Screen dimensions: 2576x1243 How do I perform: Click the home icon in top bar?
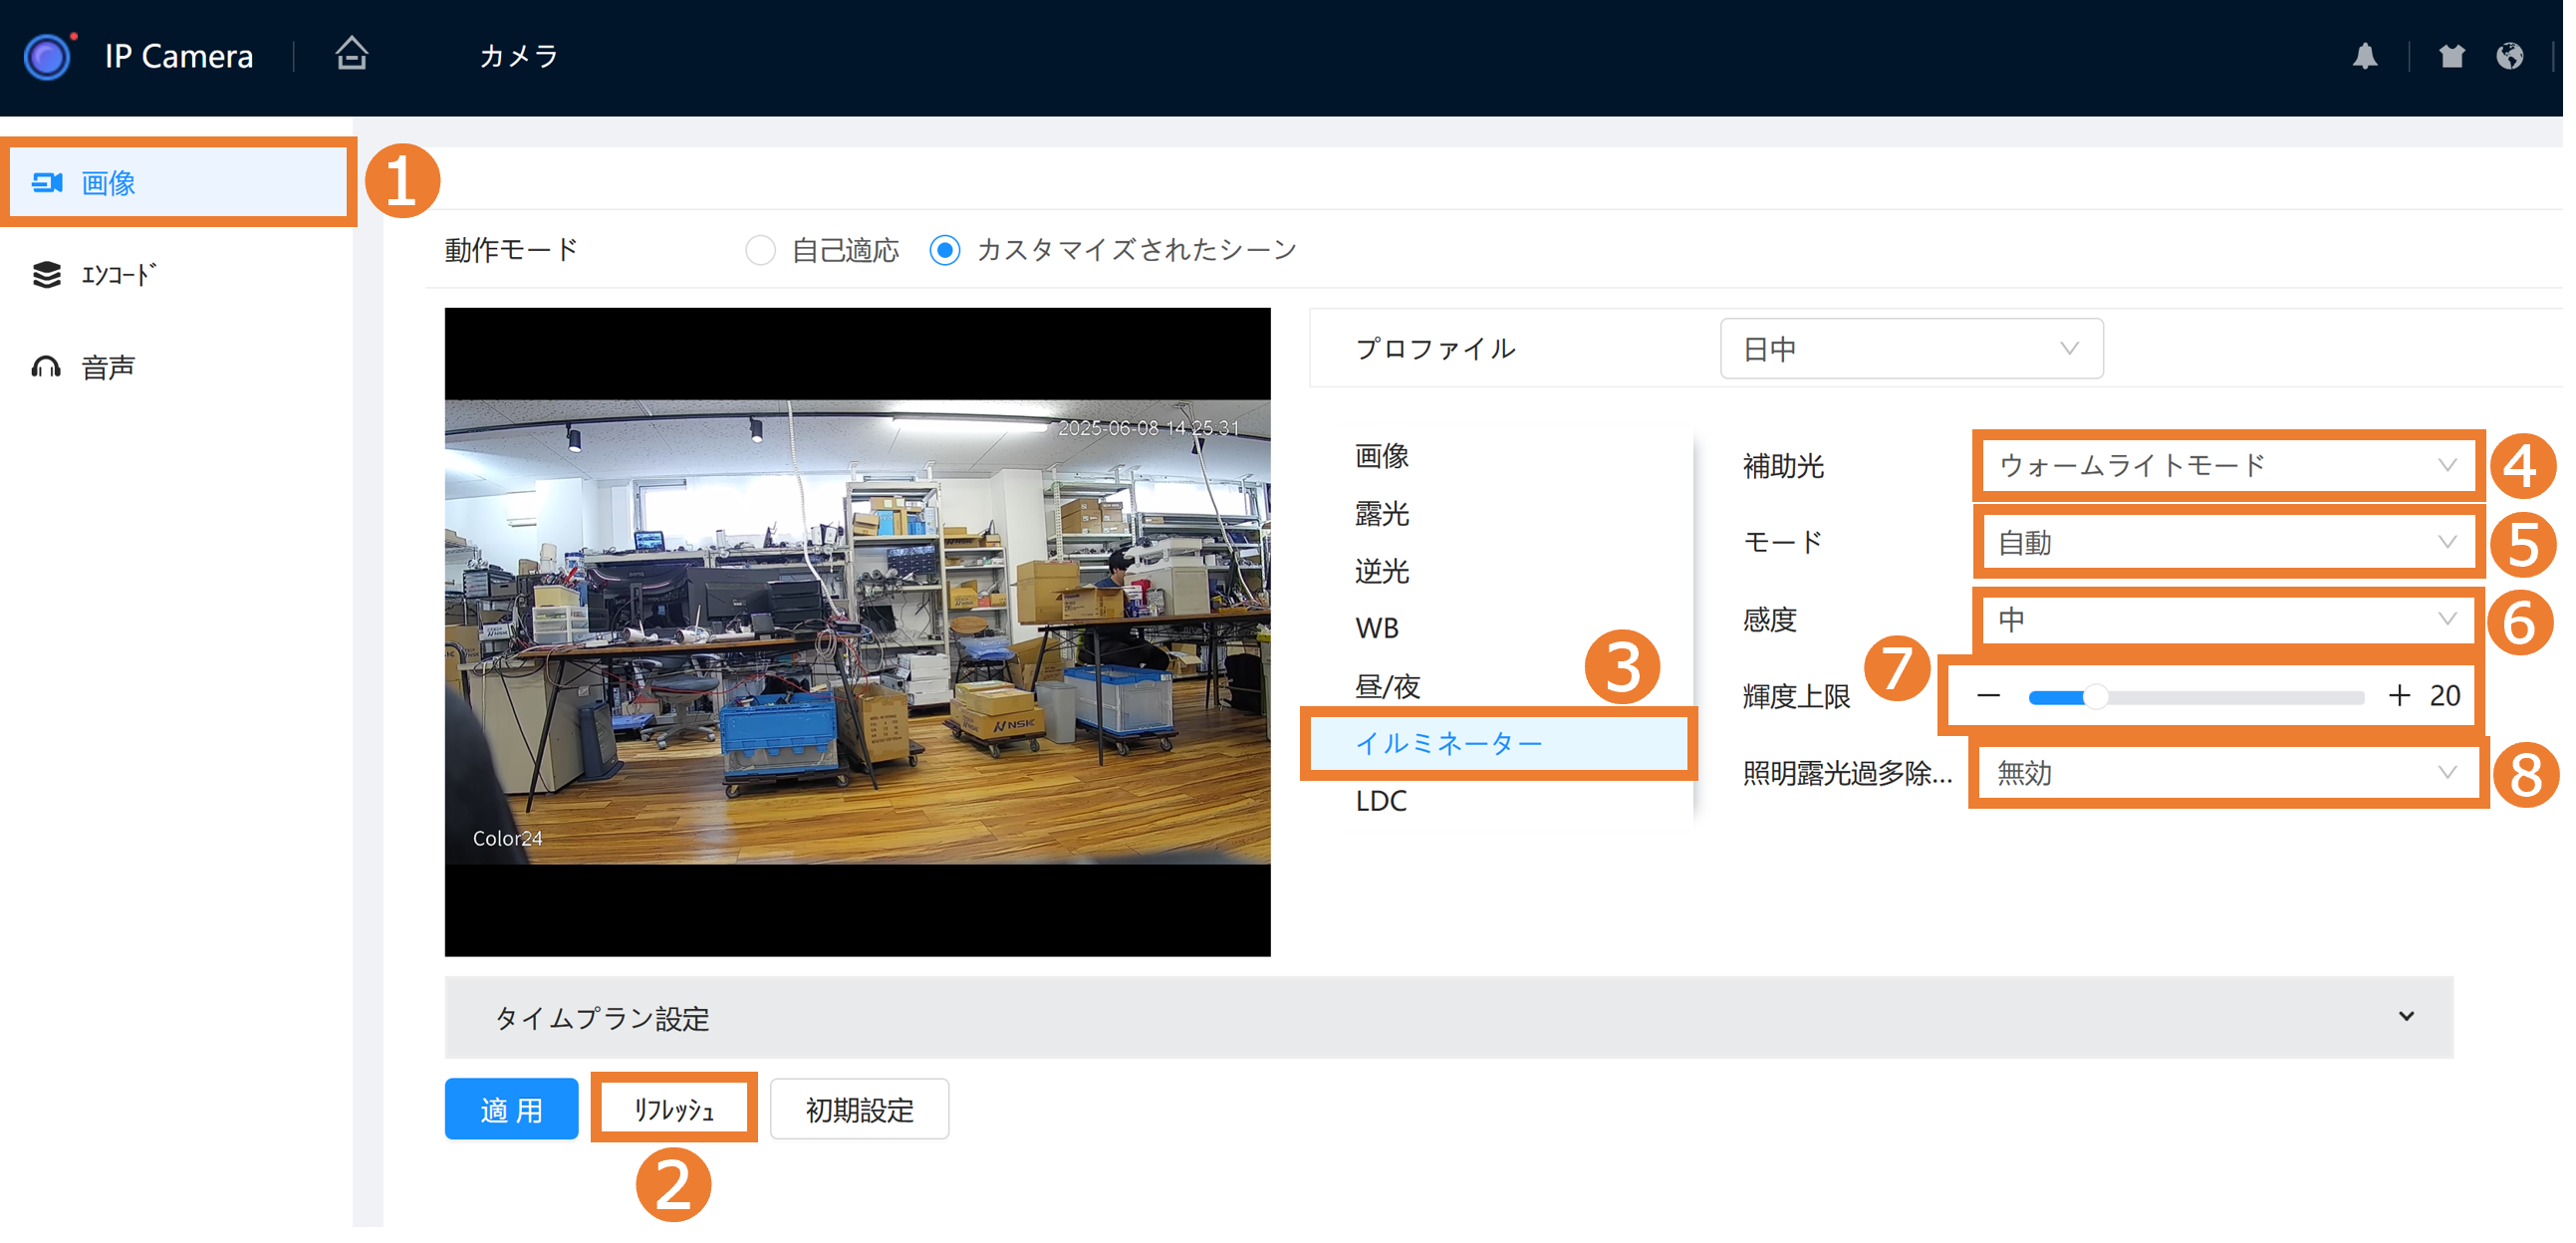point(351,54)
